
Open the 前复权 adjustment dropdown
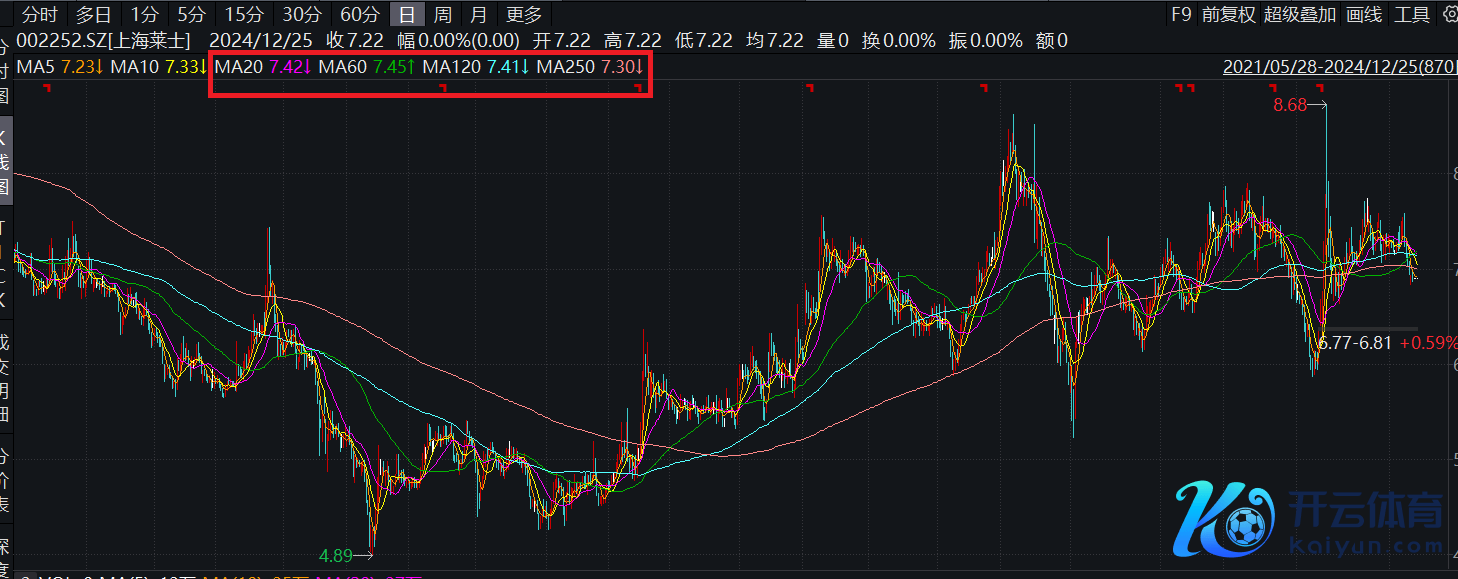coord(1228,14)
